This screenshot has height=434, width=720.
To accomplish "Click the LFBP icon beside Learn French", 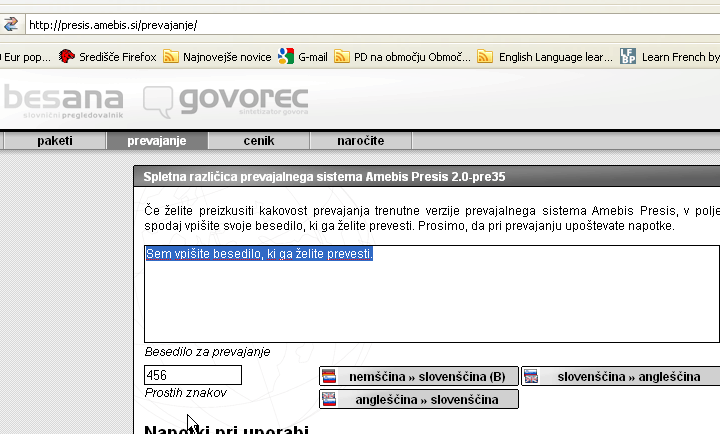I will pos(628,56).
